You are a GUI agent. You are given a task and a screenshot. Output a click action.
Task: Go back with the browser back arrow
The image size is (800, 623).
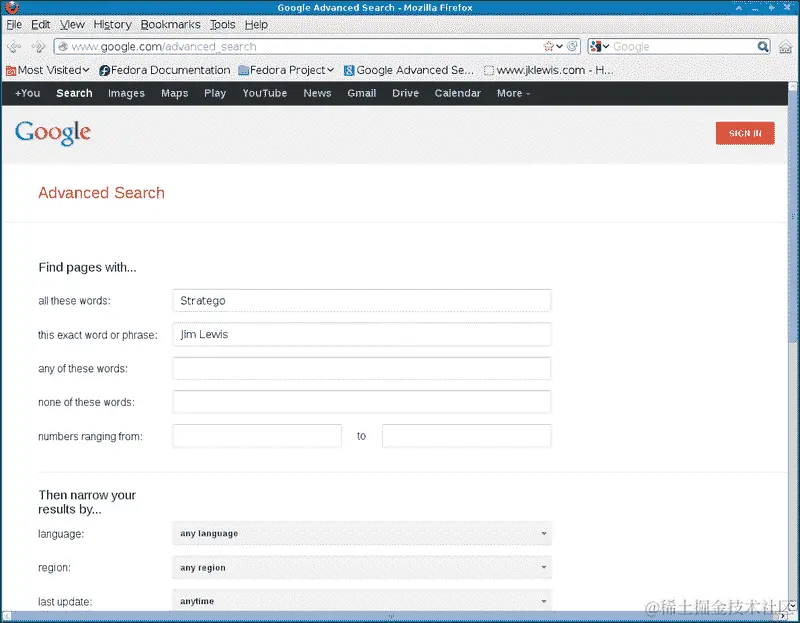click(x=14, y=46)
